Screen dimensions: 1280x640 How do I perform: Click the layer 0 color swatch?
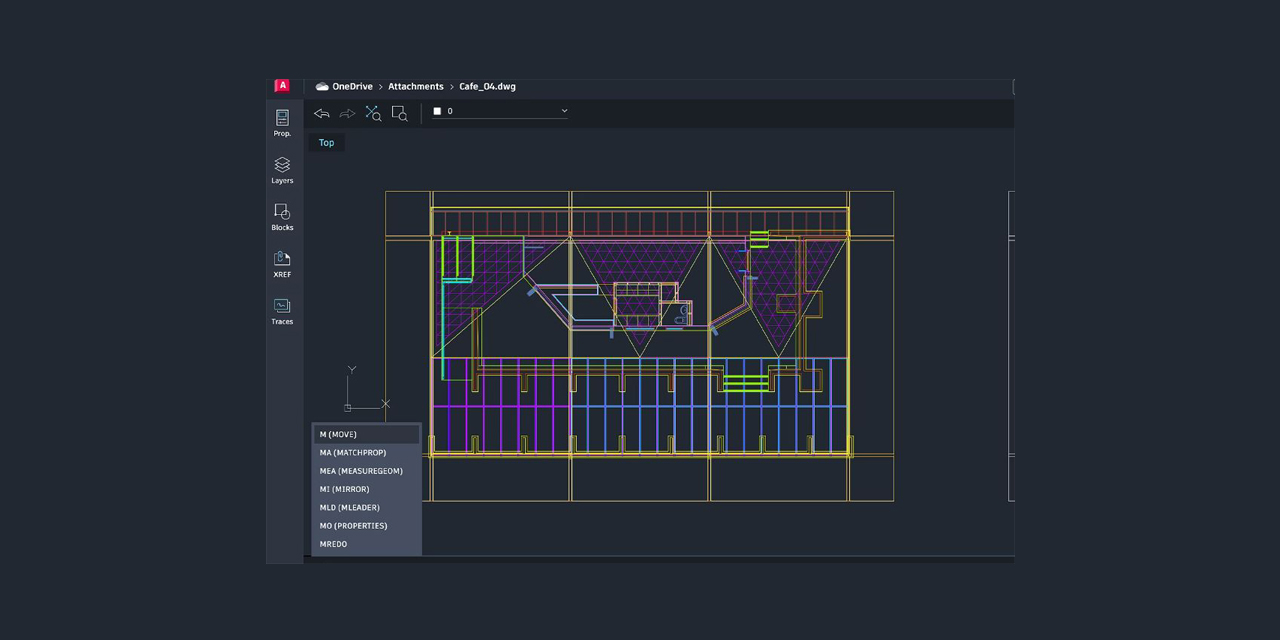click(436, 111)
